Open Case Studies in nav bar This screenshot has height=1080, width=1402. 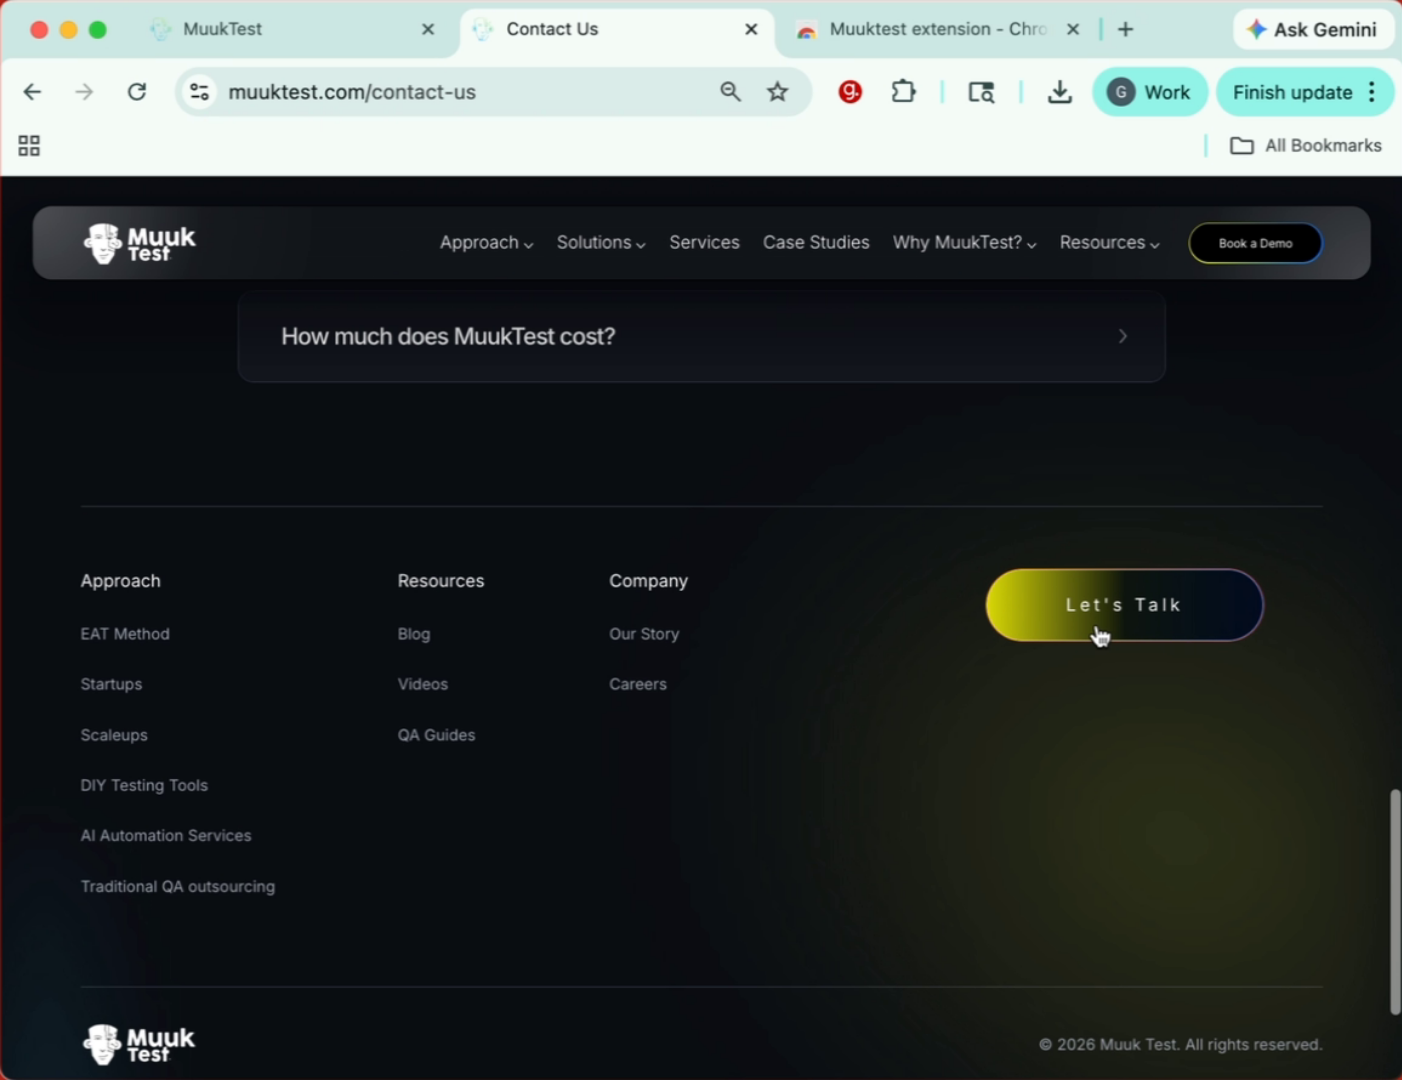coord(816,242)
